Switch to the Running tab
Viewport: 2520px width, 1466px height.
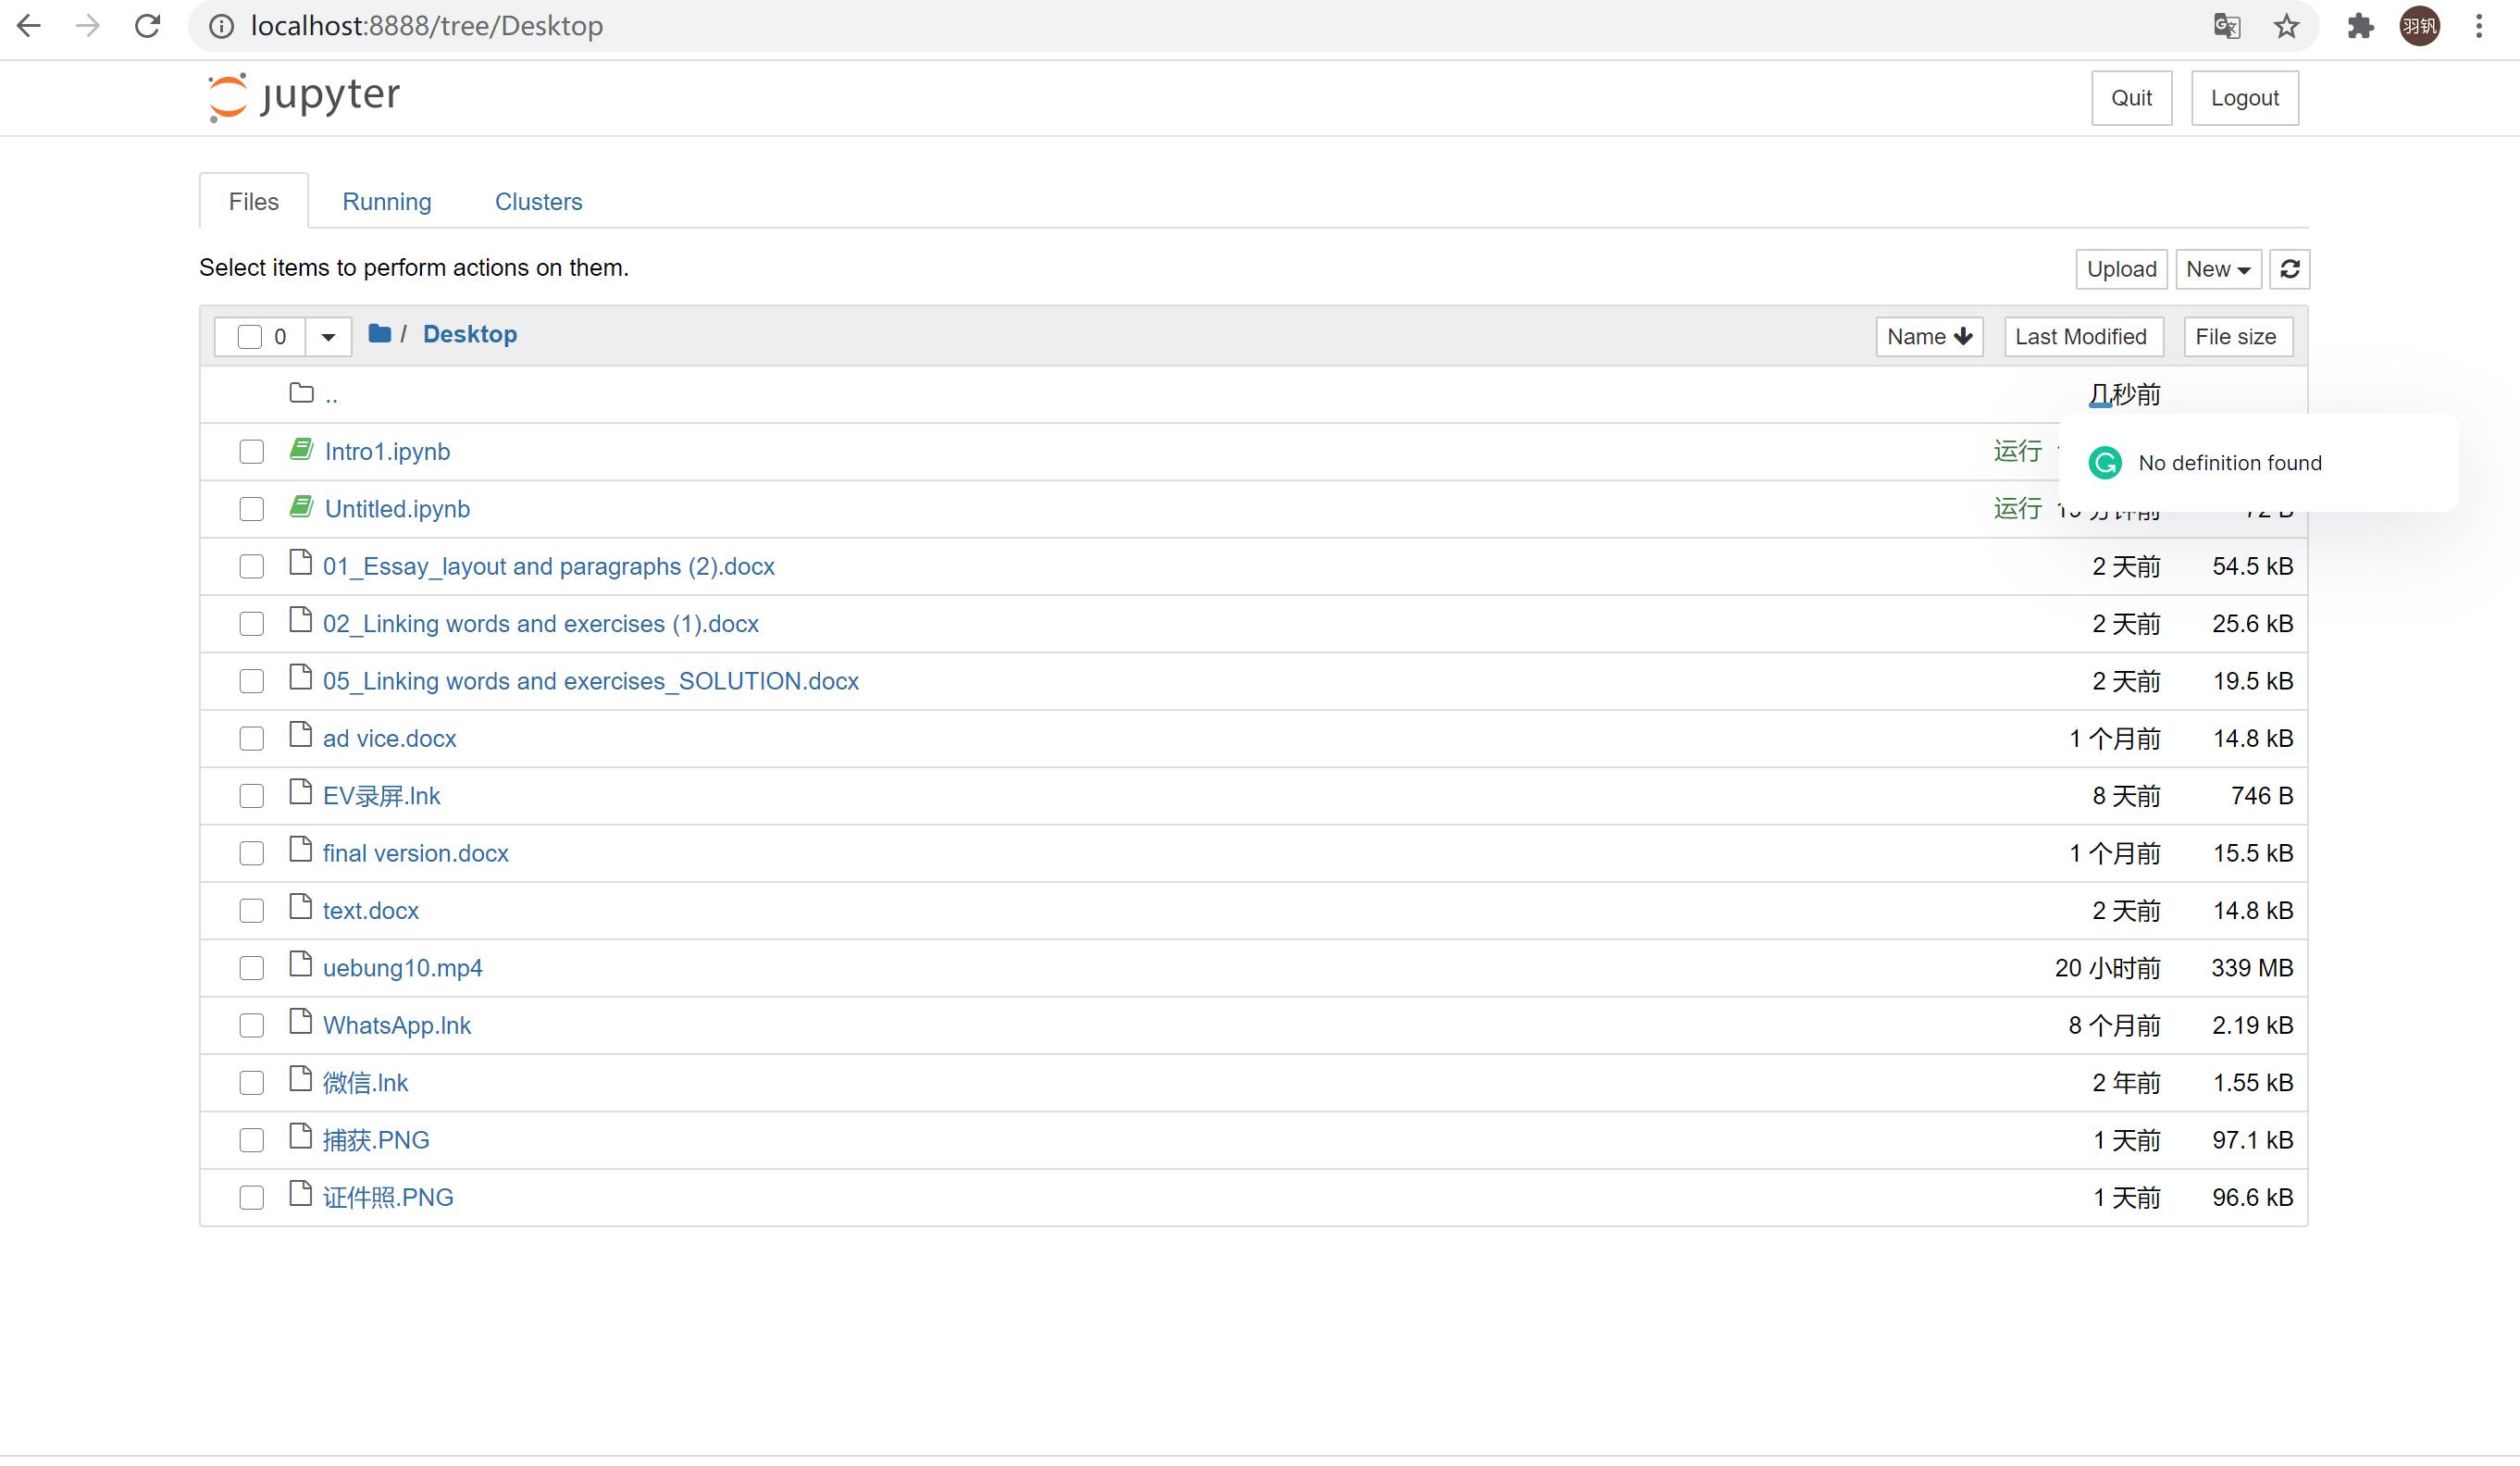tap(386, 202)
